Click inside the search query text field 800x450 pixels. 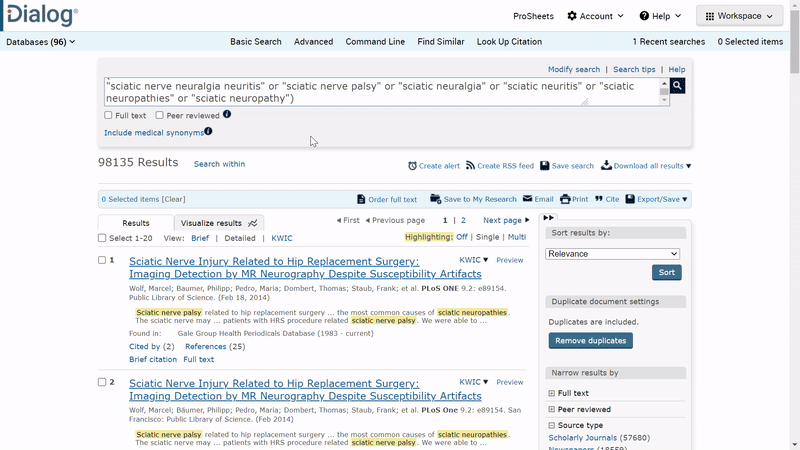[x=380, y=92]
